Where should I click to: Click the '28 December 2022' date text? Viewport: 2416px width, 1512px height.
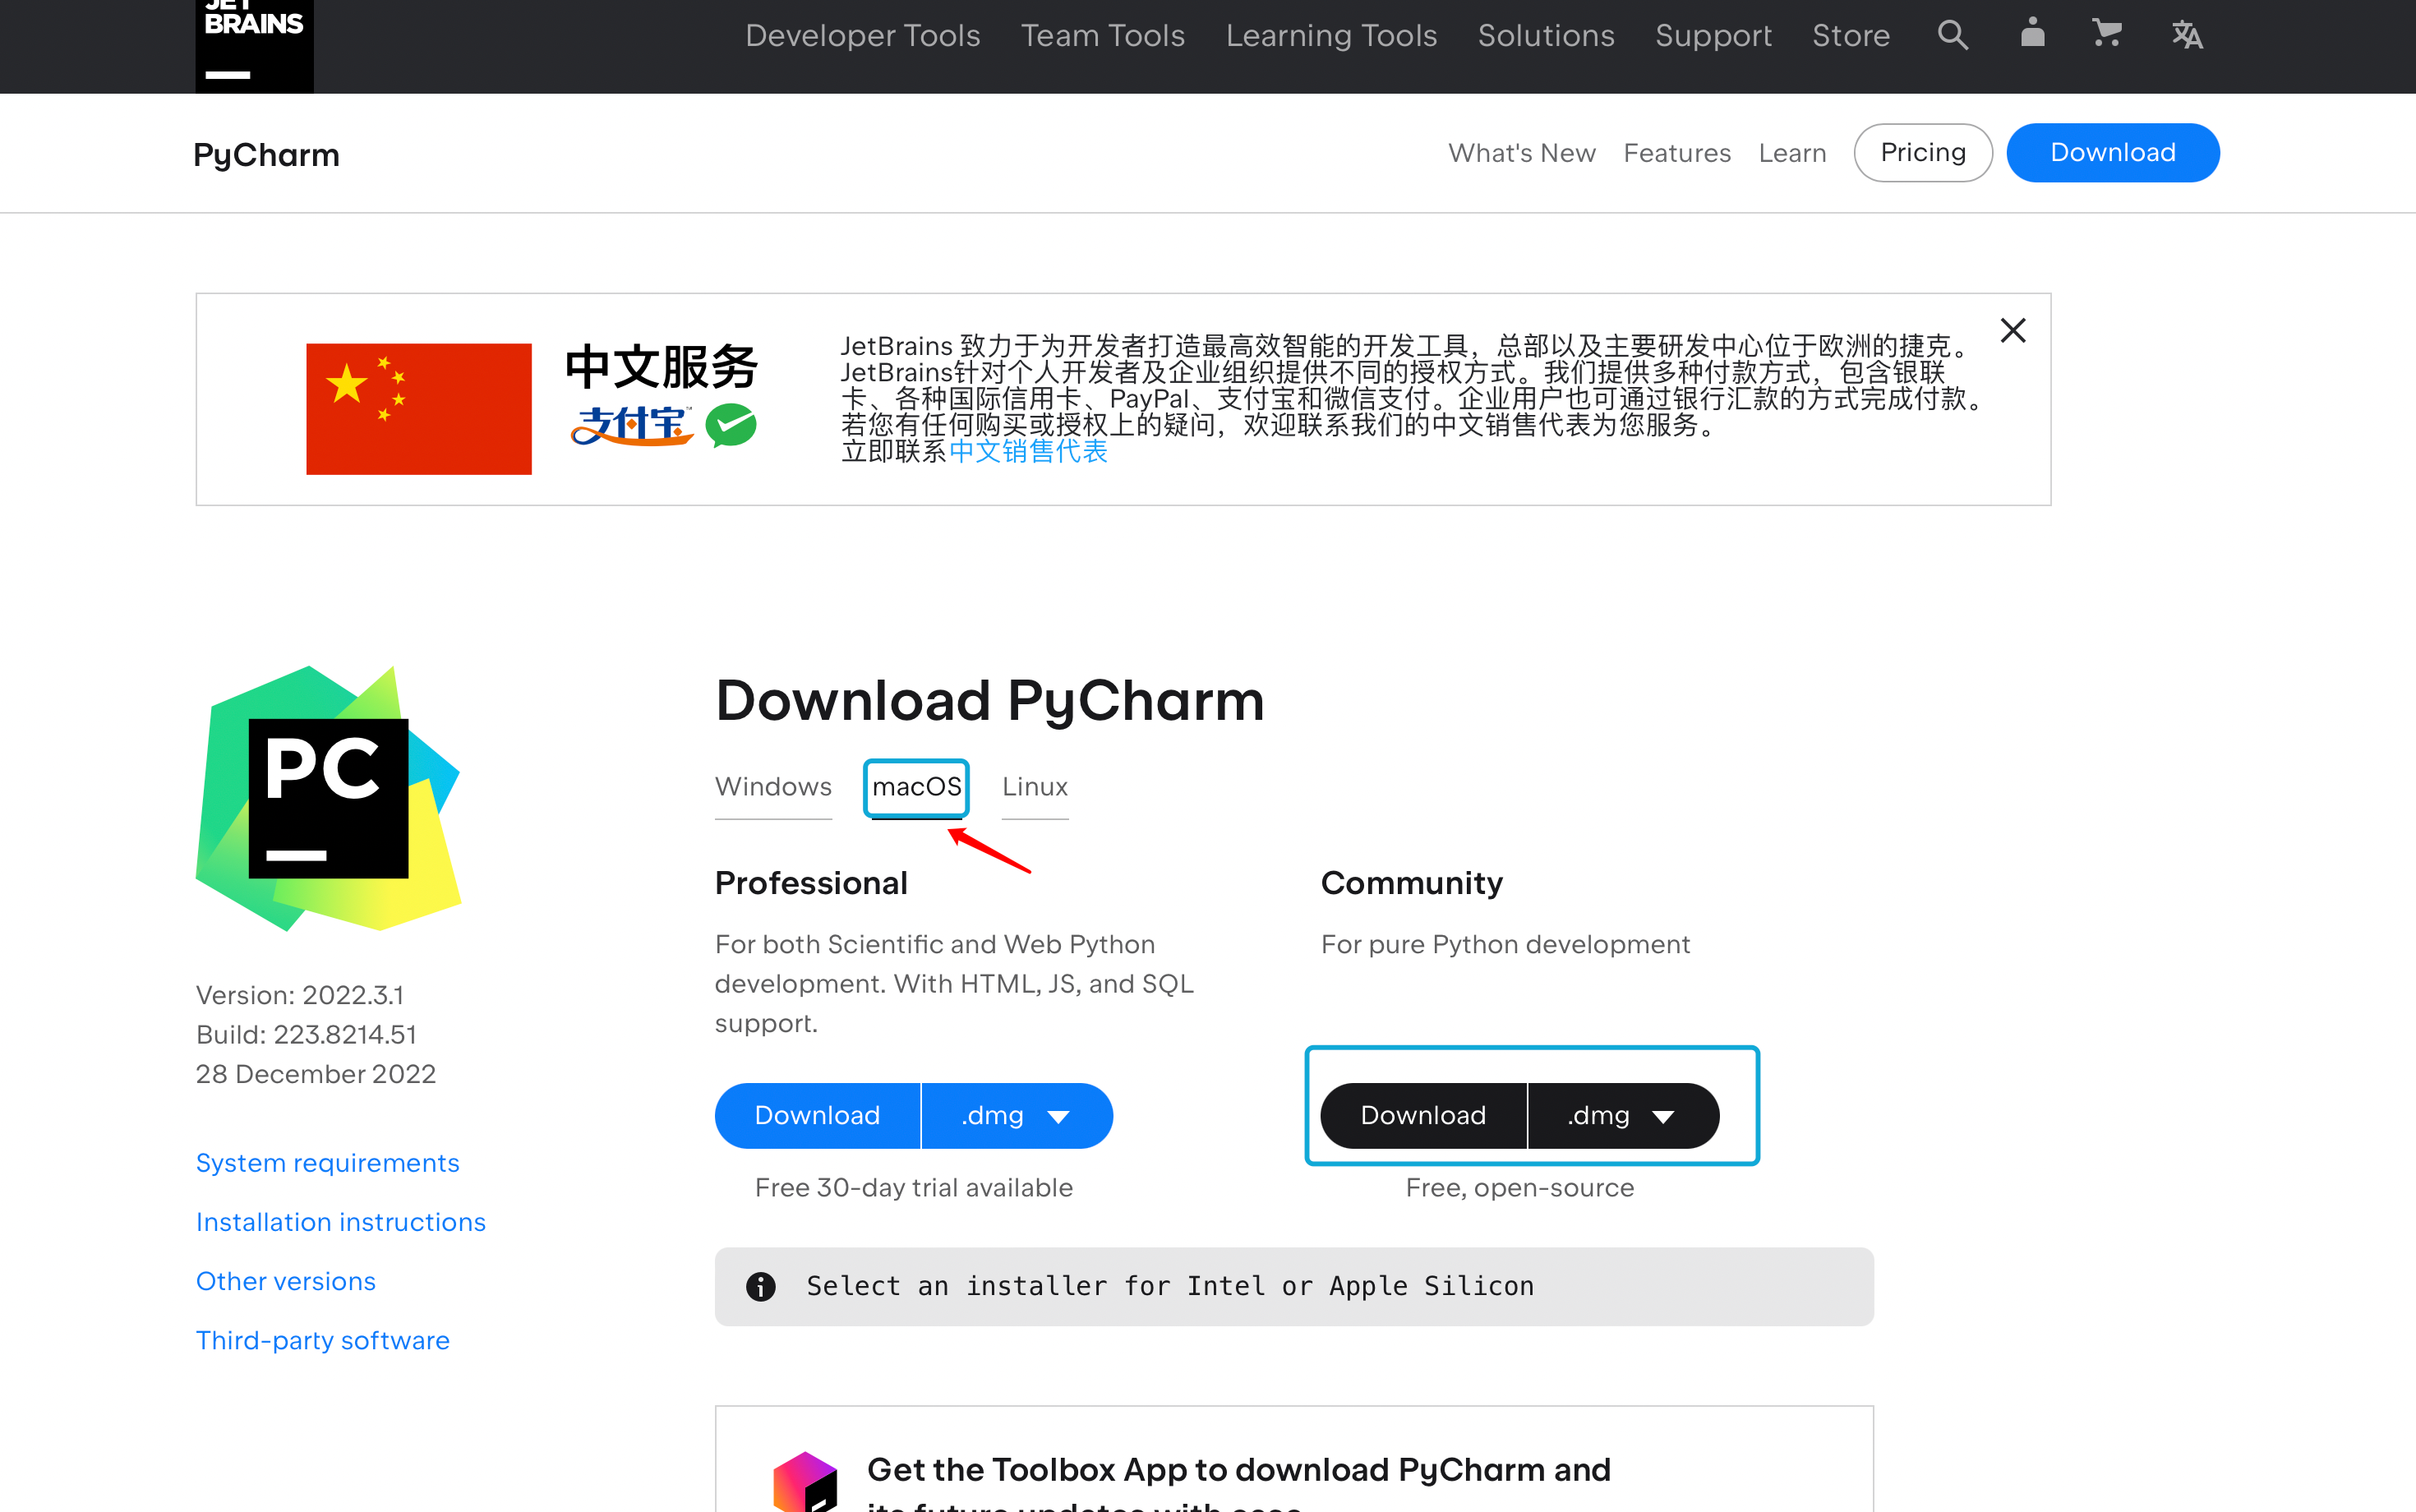pyautogui.click(x=316, y=1074)
